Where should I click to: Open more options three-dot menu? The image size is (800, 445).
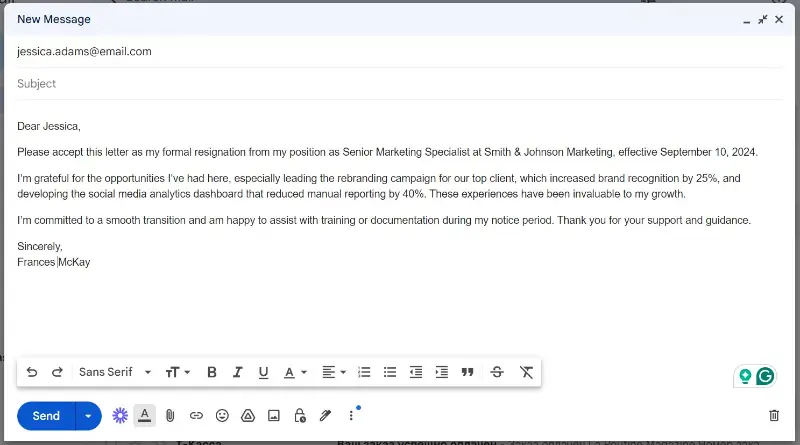(x=351, y=415)
